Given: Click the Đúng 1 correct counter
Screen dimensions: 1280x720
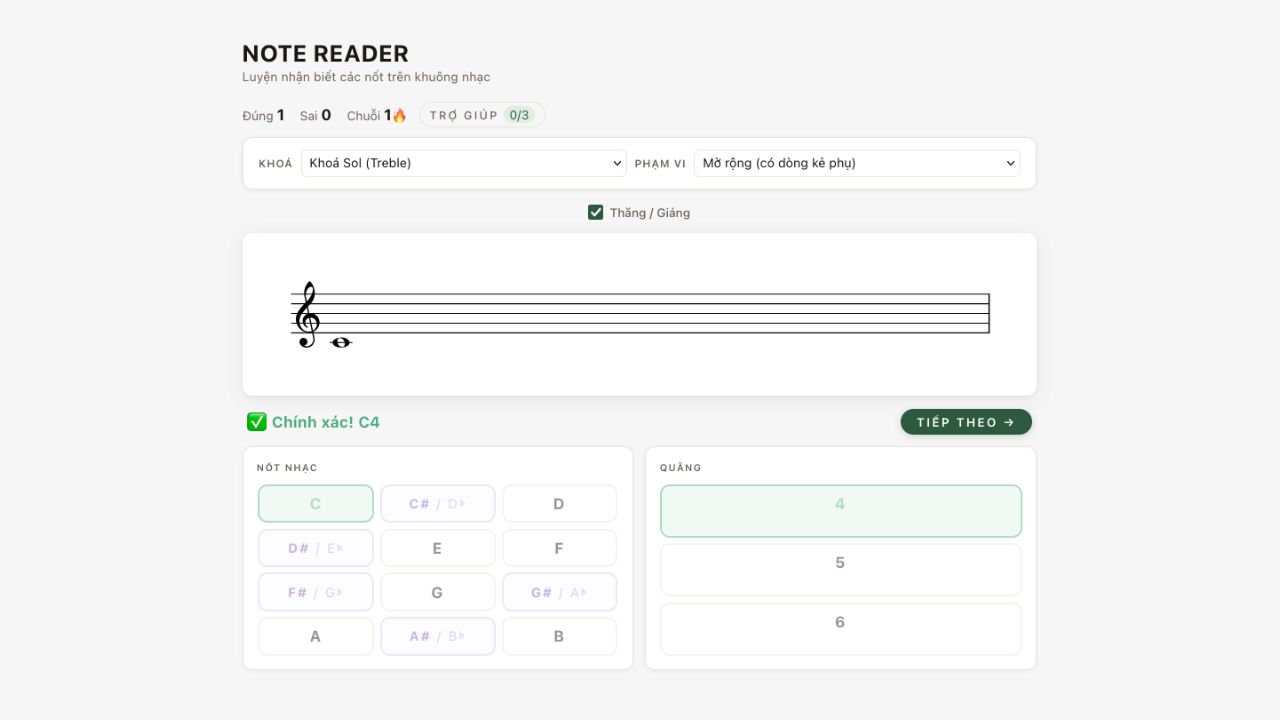Looking at the screenshot, I should (263, 115).
